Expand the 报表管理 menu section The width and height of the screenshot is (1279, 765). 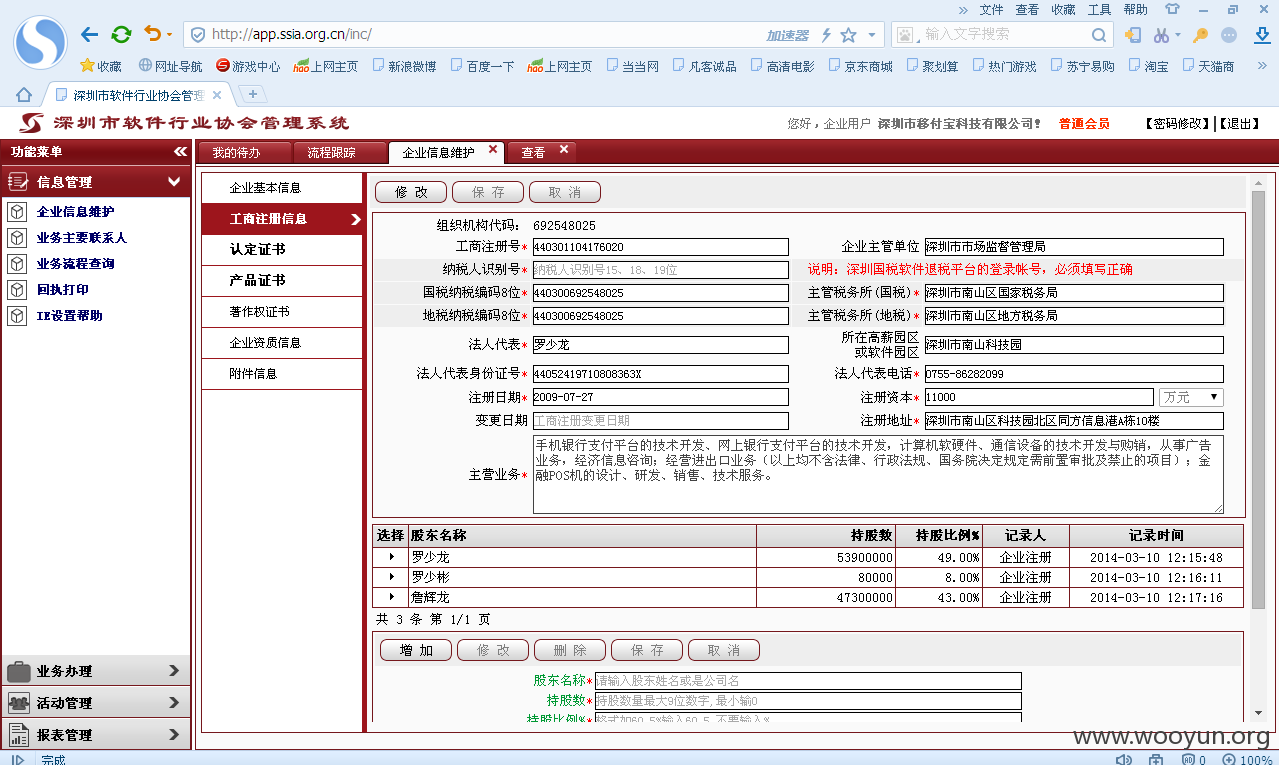[95, 734]
